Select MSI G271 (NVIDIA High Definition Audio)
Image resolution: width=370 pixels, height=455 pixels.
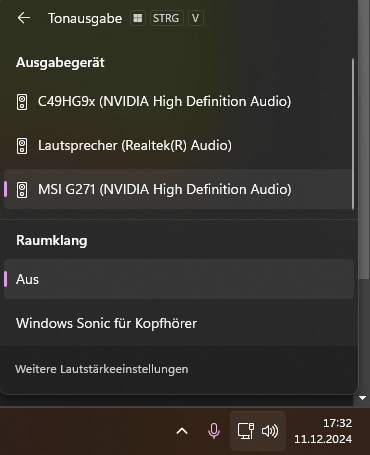click(178, 189)
